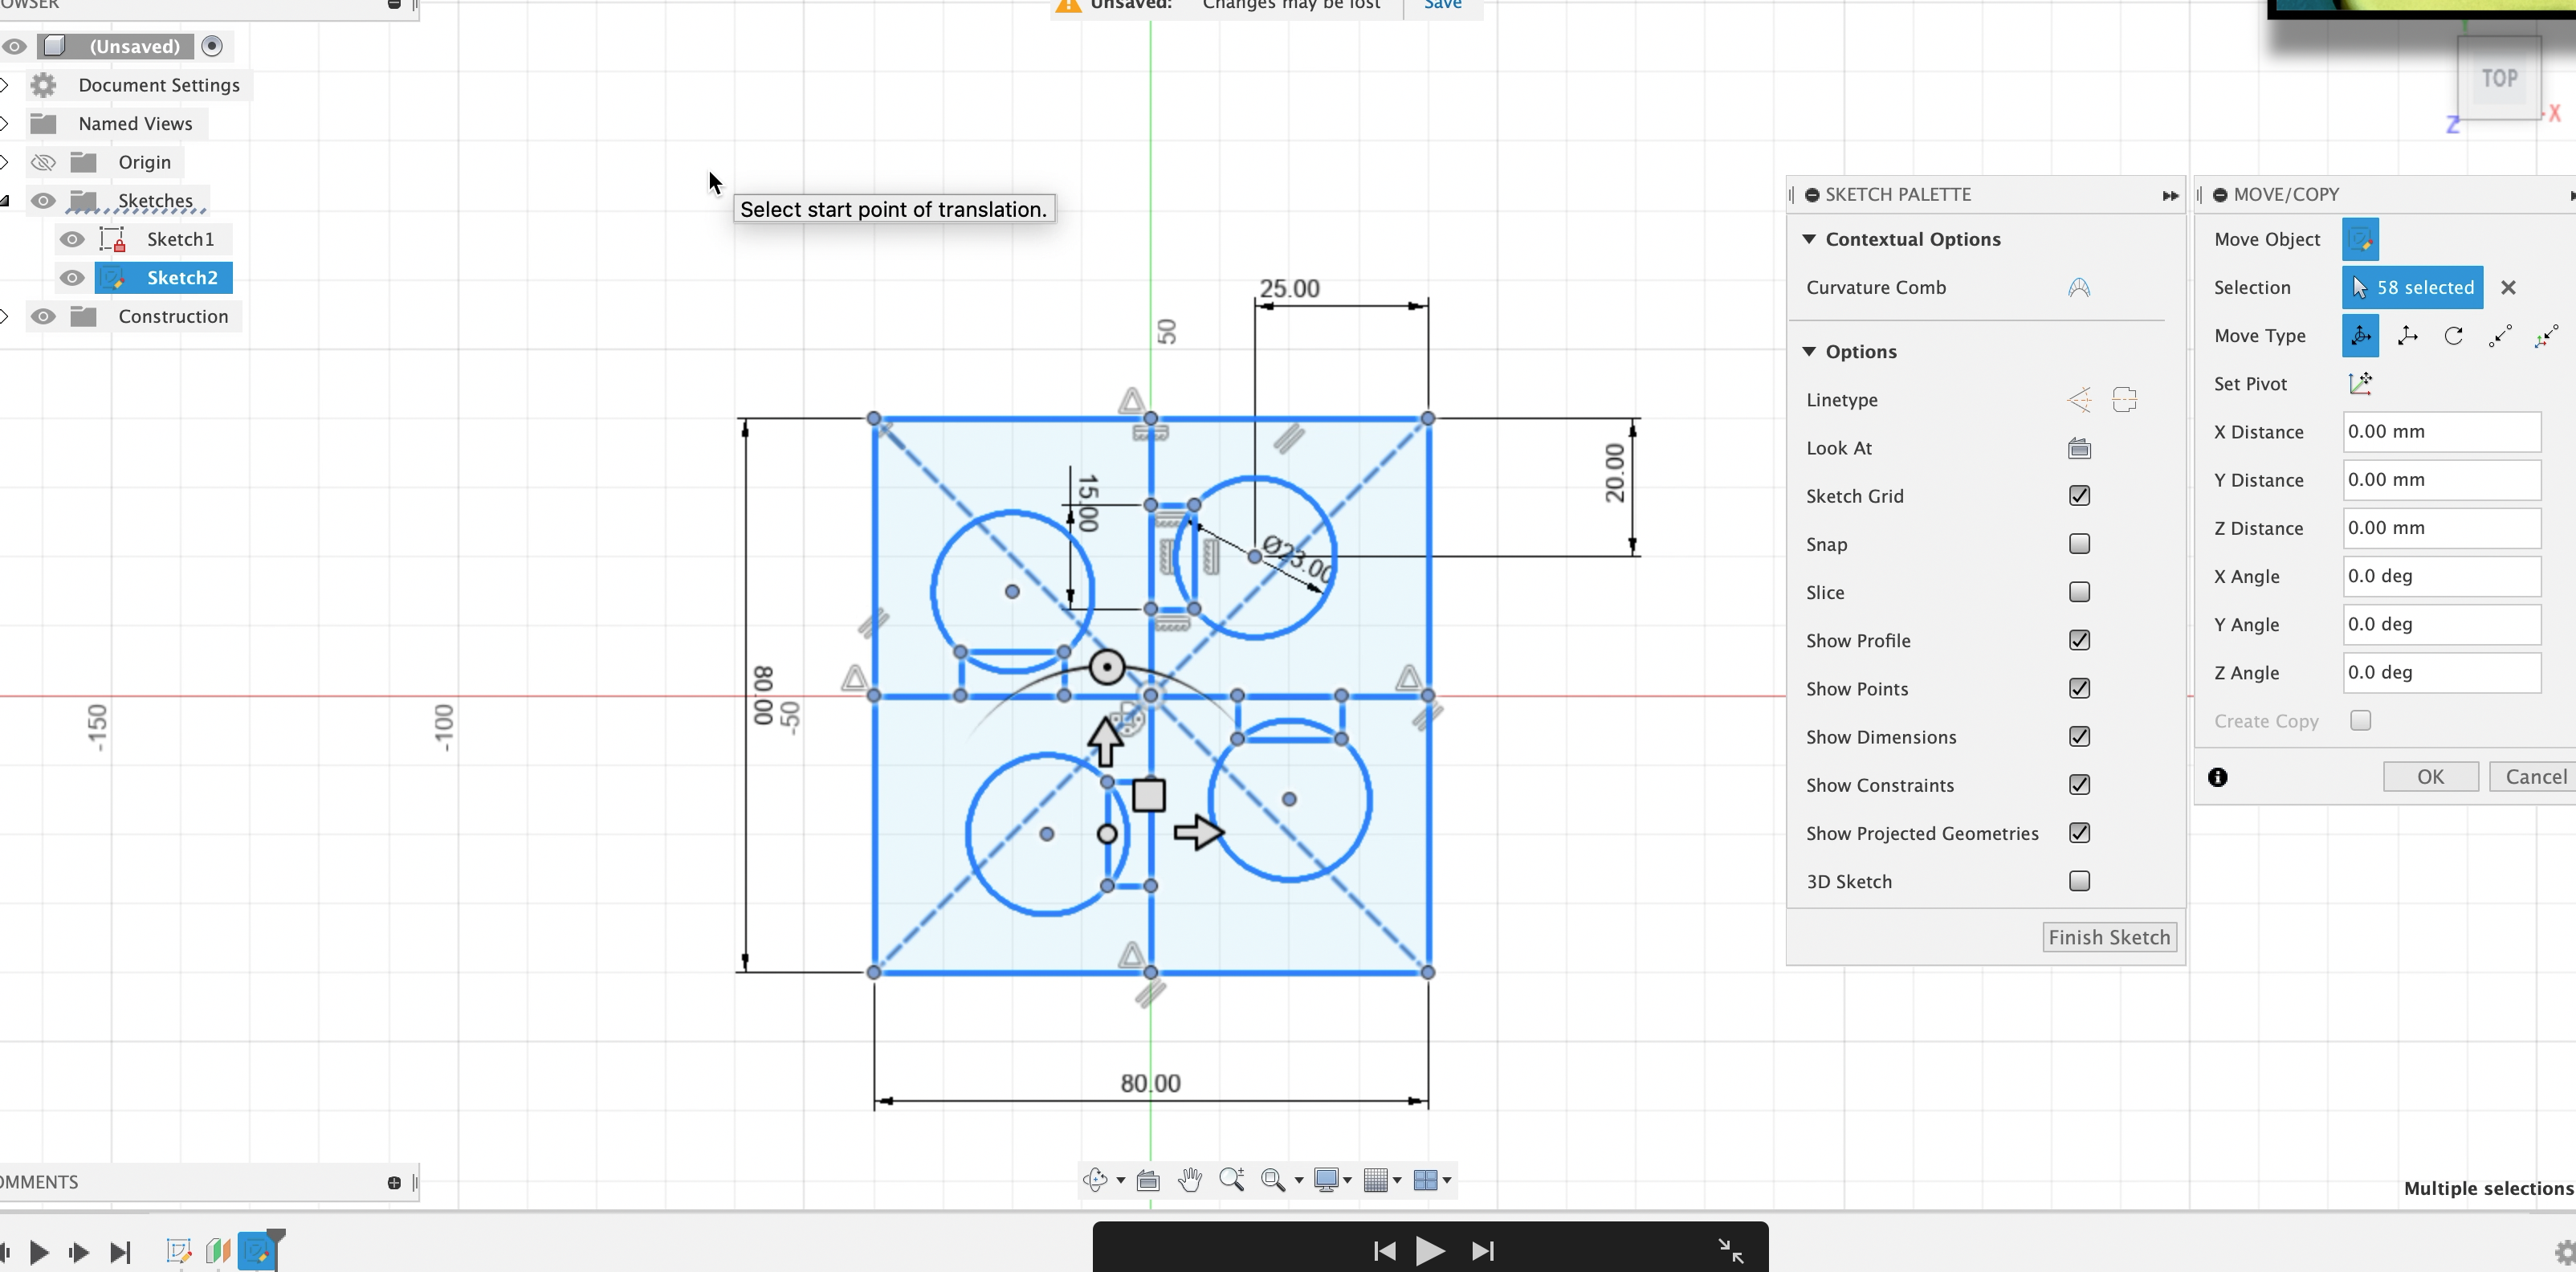The width and height of the screenshot is (2576, 1272).
Task: Select Rotate move type icon
Action: click(2454, 336)
